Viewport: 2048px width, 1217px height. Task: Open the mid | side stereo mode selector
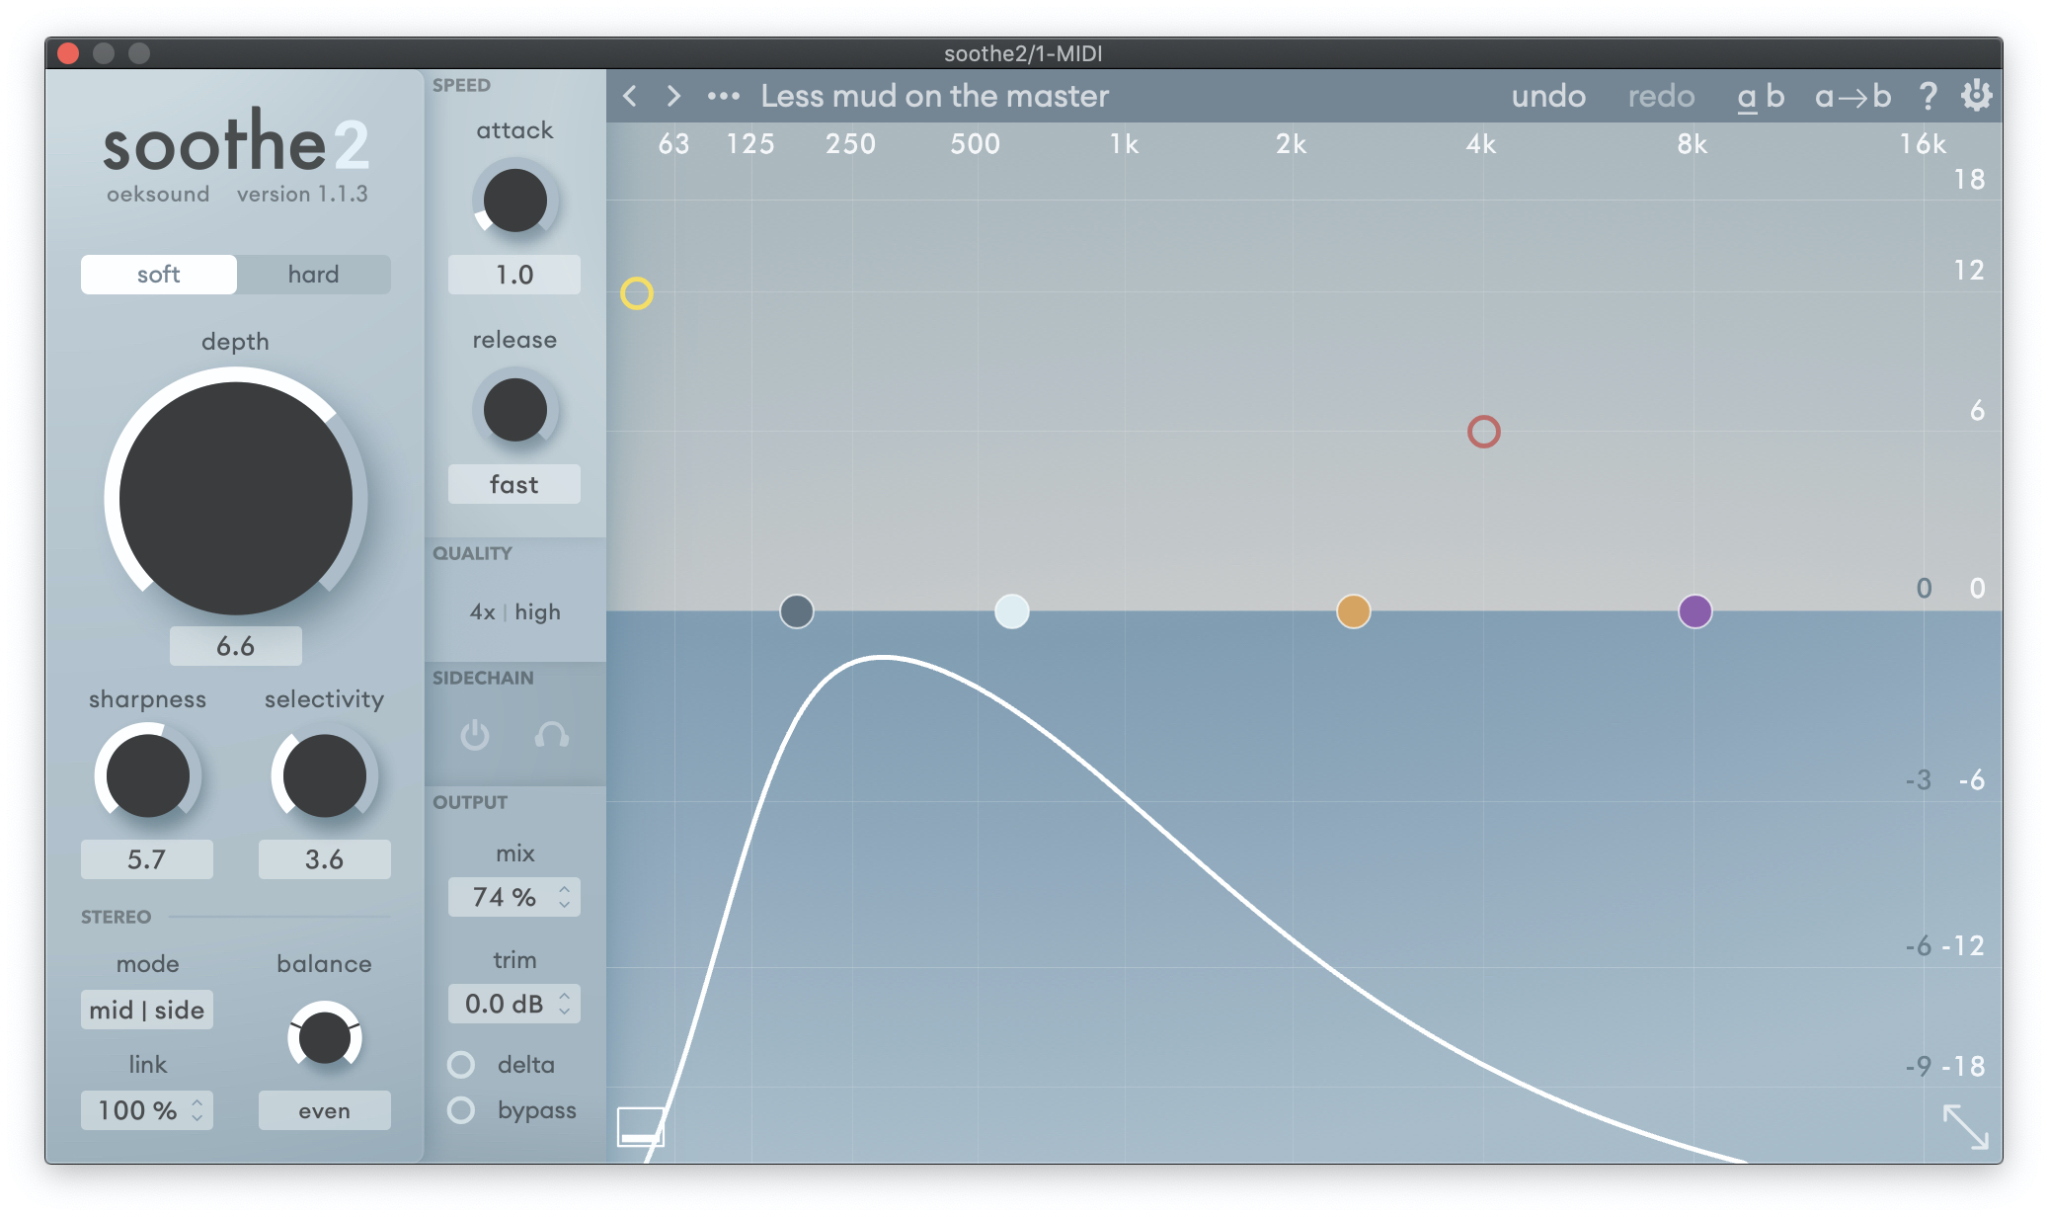tap(147, 1010)
